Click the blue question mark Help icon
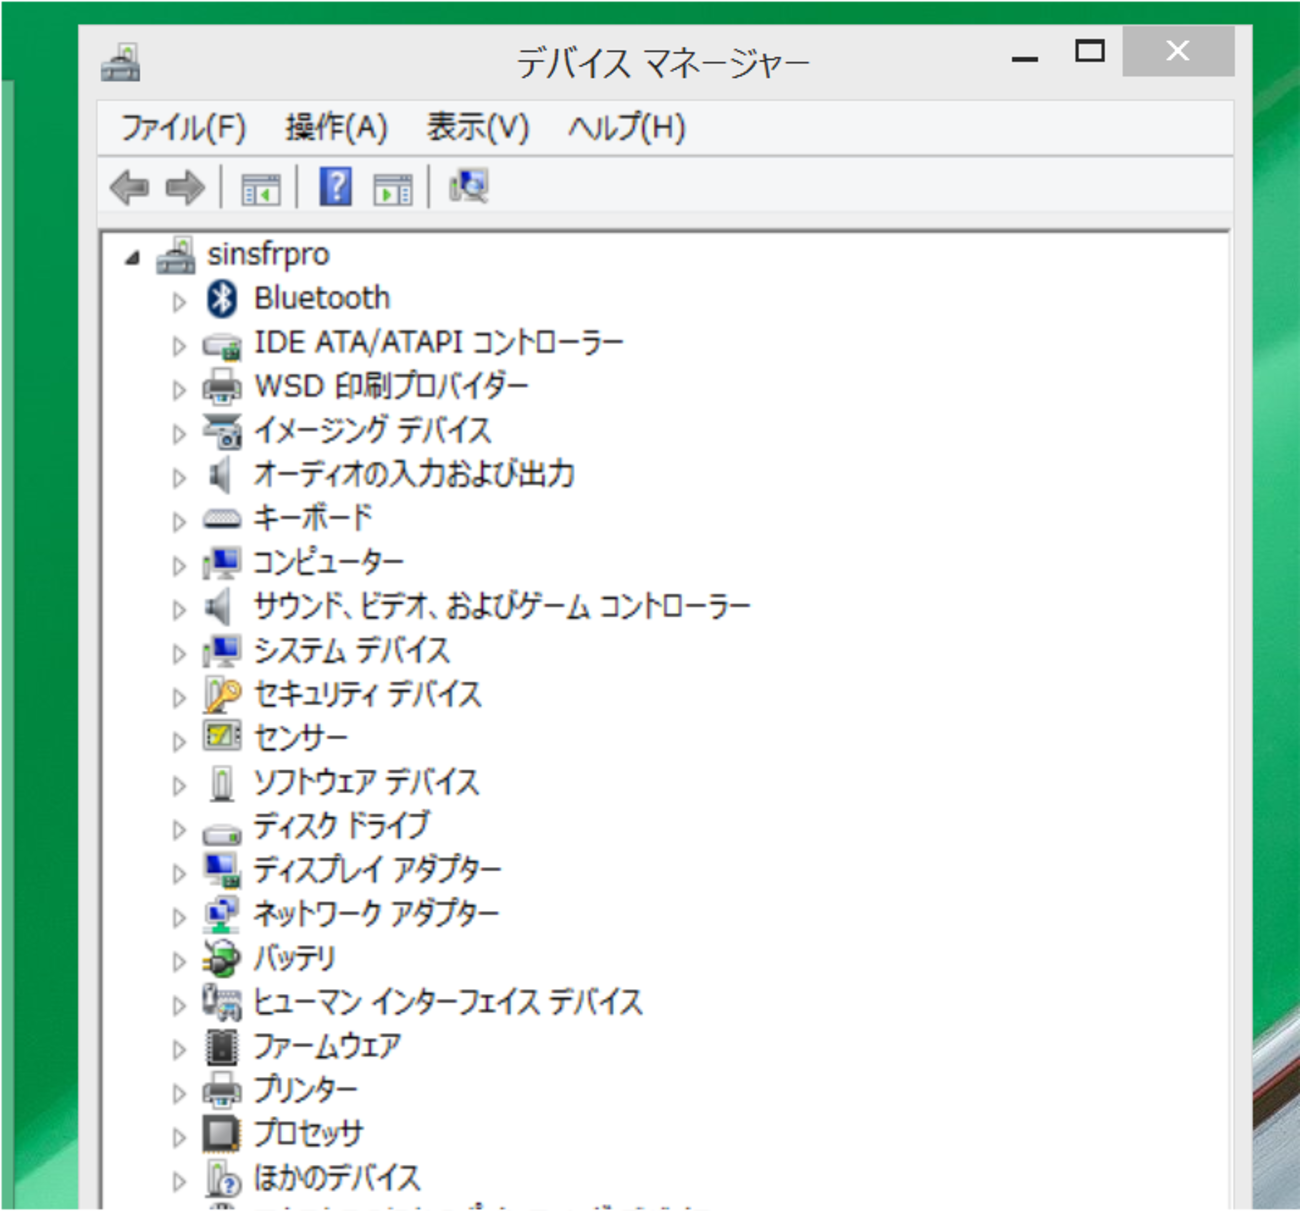Screen dimensions: 1300x1211 (336, 187)
